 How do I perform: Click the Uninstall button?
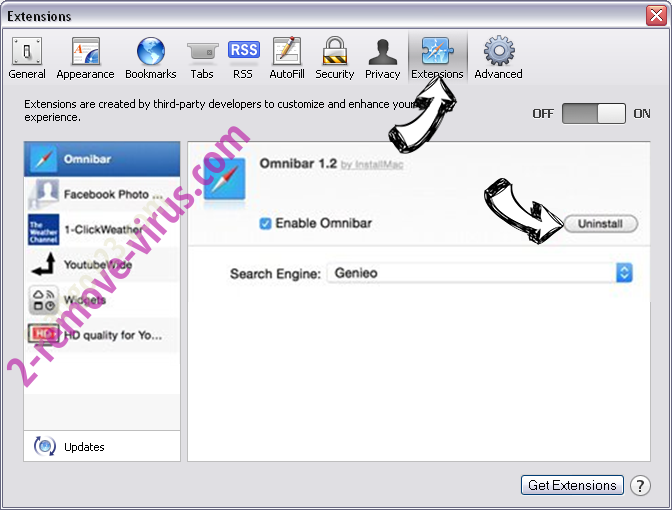600,224
